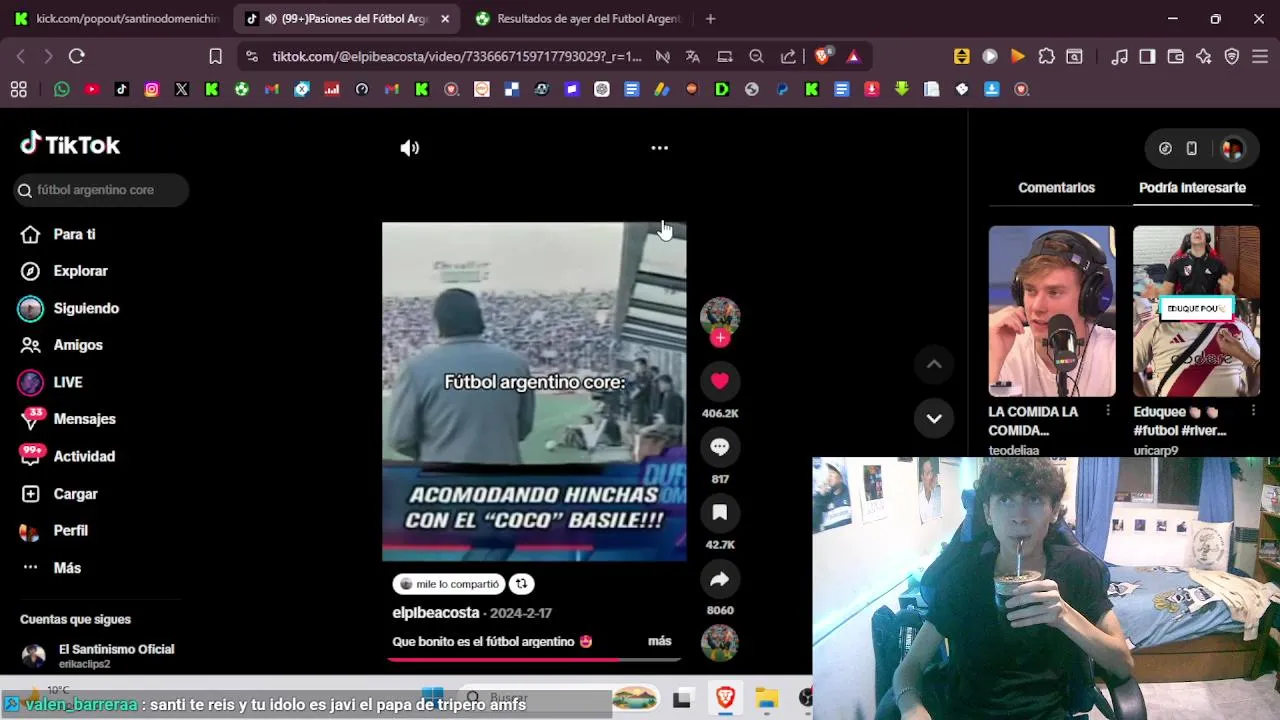Click the coin icon in TikTok header
This screenshot has height=720, width=1280.
click(x=1165, y=149)
